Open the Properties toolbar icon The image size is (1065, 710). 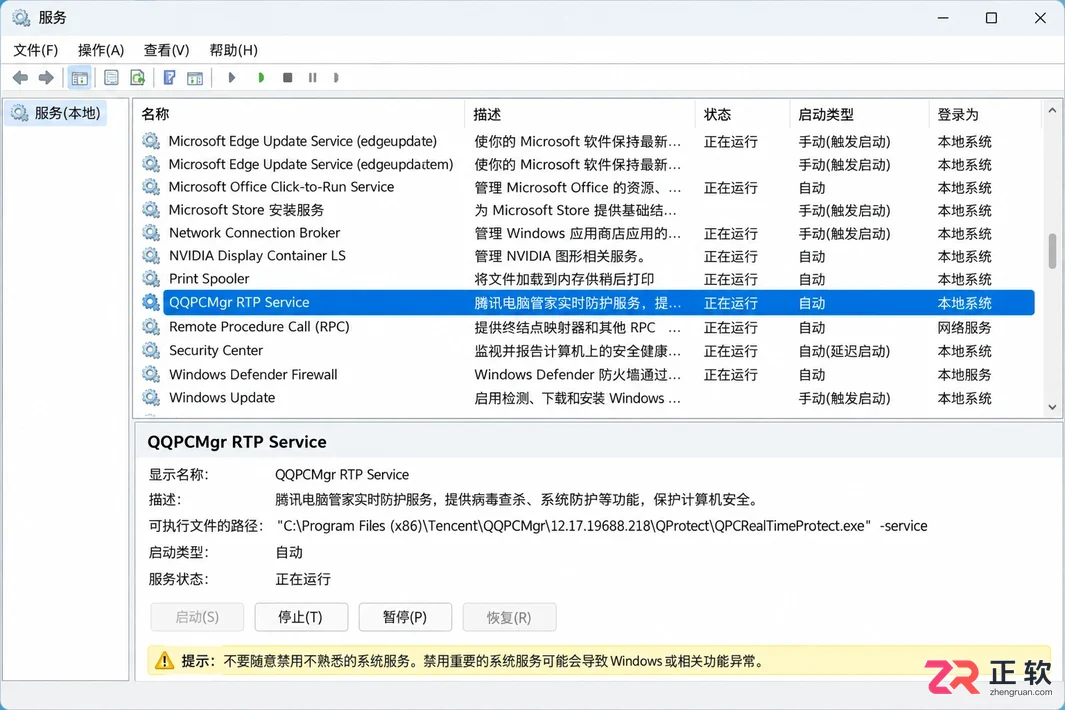pos(111,77)
